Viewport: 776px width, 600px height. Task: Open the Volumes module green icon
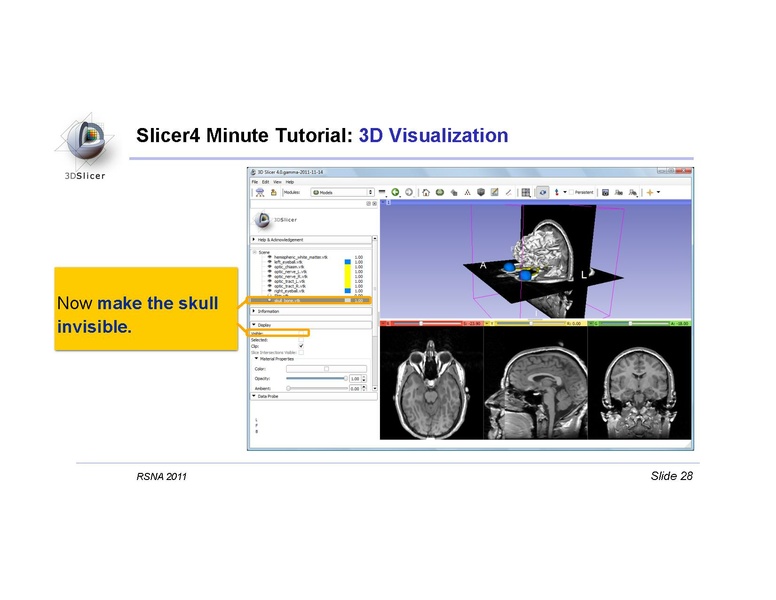[439, 192]
